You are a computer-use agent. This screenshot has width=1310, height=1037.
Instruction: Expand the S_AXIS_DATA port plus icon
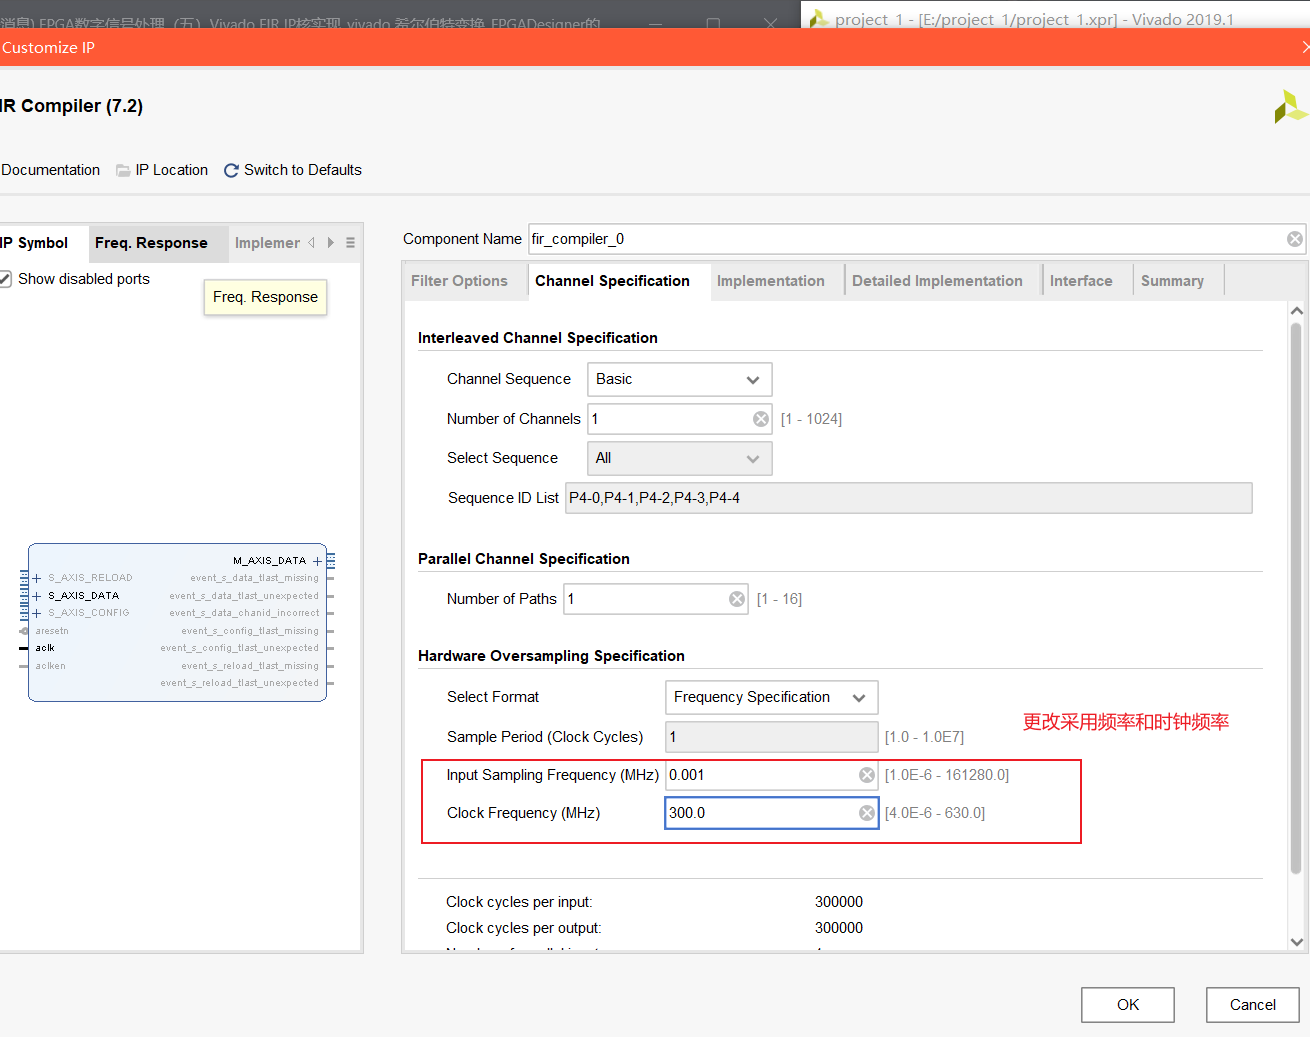click(37, 596)
